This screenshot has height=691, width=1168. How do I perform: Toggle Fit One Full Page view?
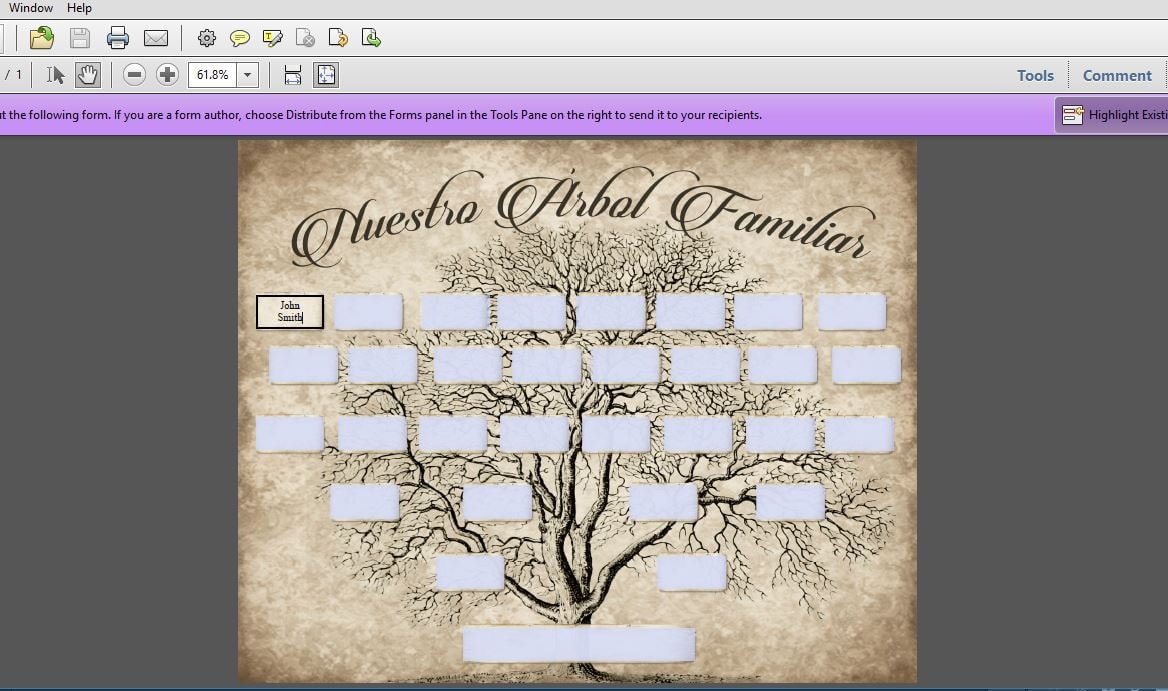[x=326, y=74]
